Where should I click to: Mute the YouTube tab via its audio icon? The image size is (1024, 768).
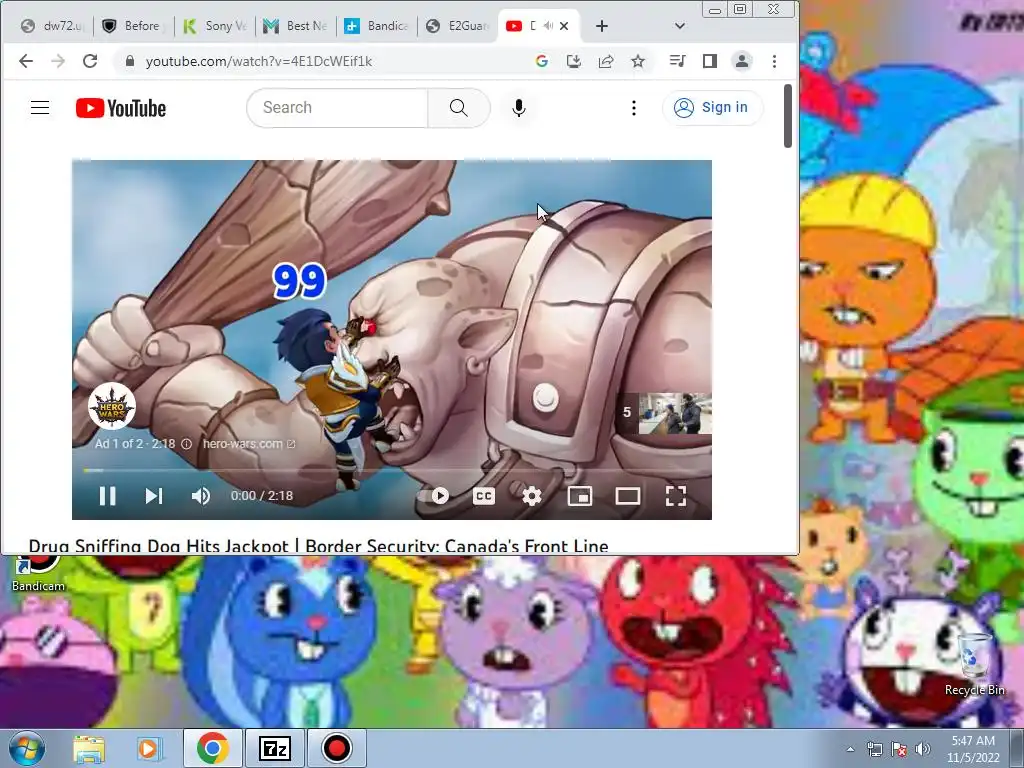coord(548,26)
